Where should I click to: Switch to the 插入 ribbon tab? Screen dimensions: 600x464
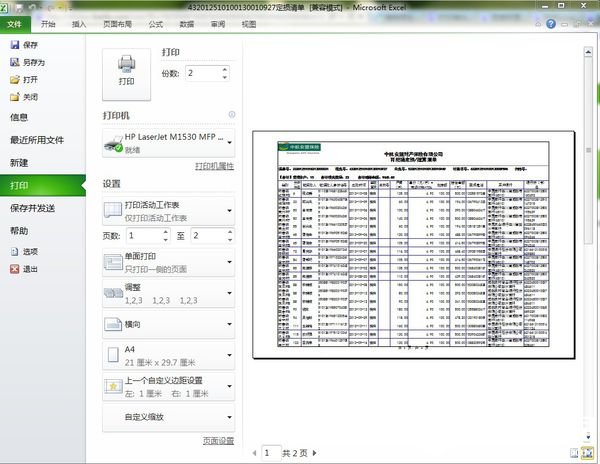(x=79, y=24)
